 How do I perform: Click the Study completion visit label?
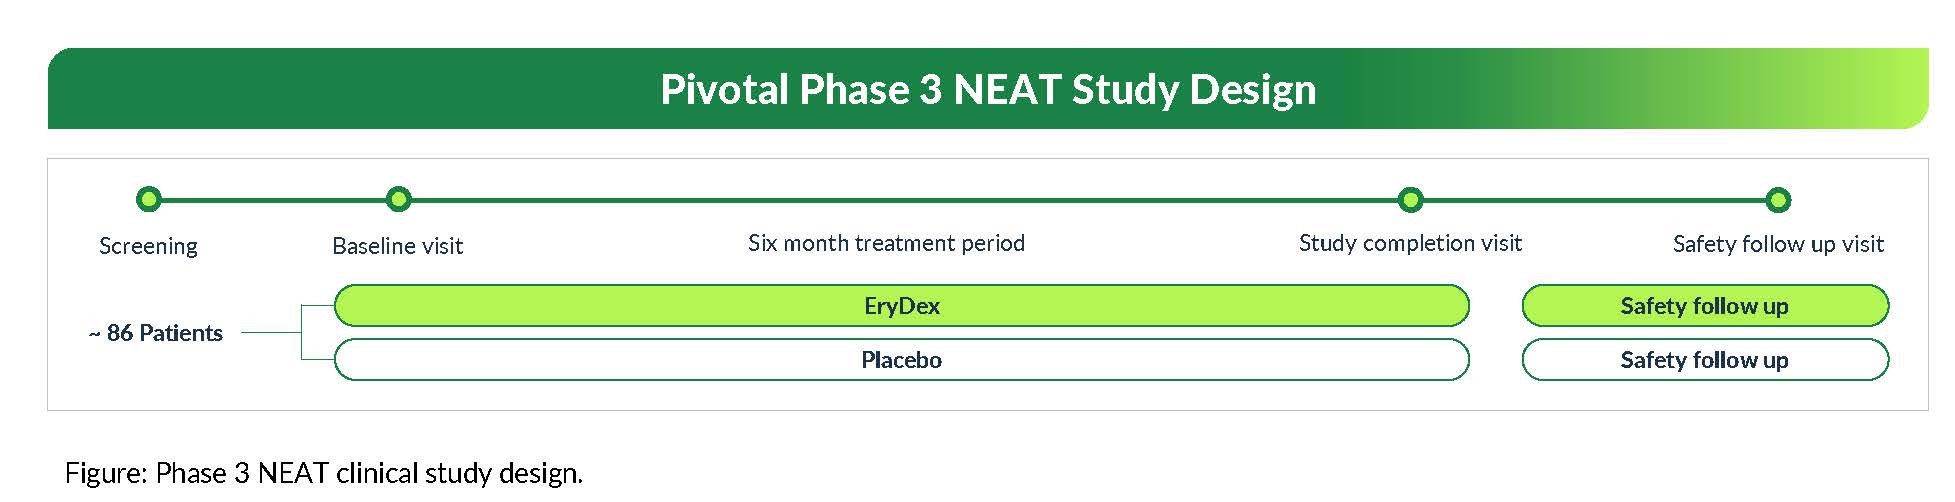tap(1410, 243)
